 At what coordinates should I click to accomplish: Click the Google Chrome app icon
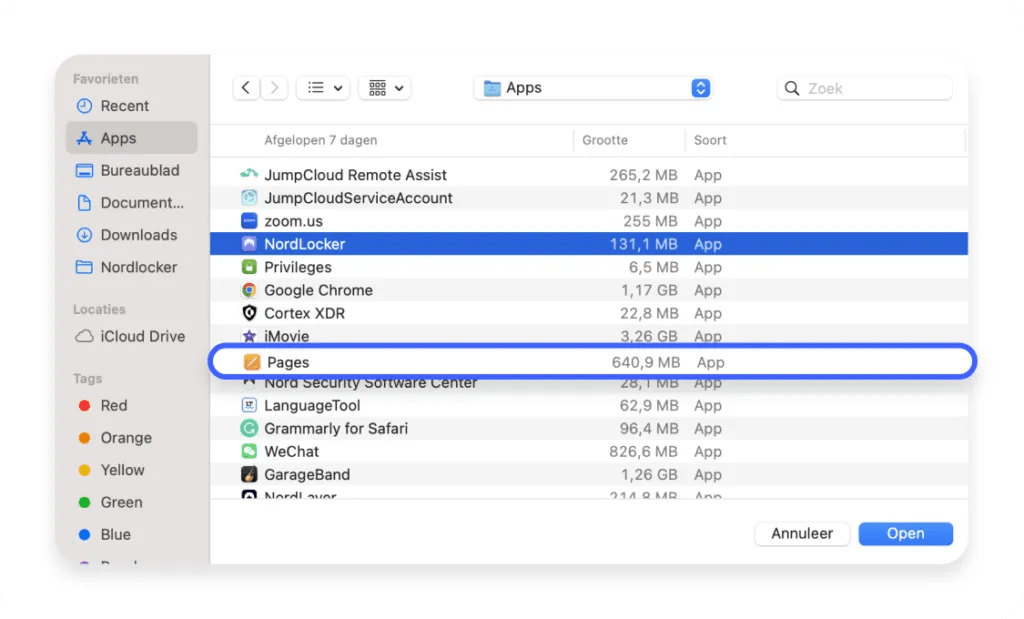249,290
